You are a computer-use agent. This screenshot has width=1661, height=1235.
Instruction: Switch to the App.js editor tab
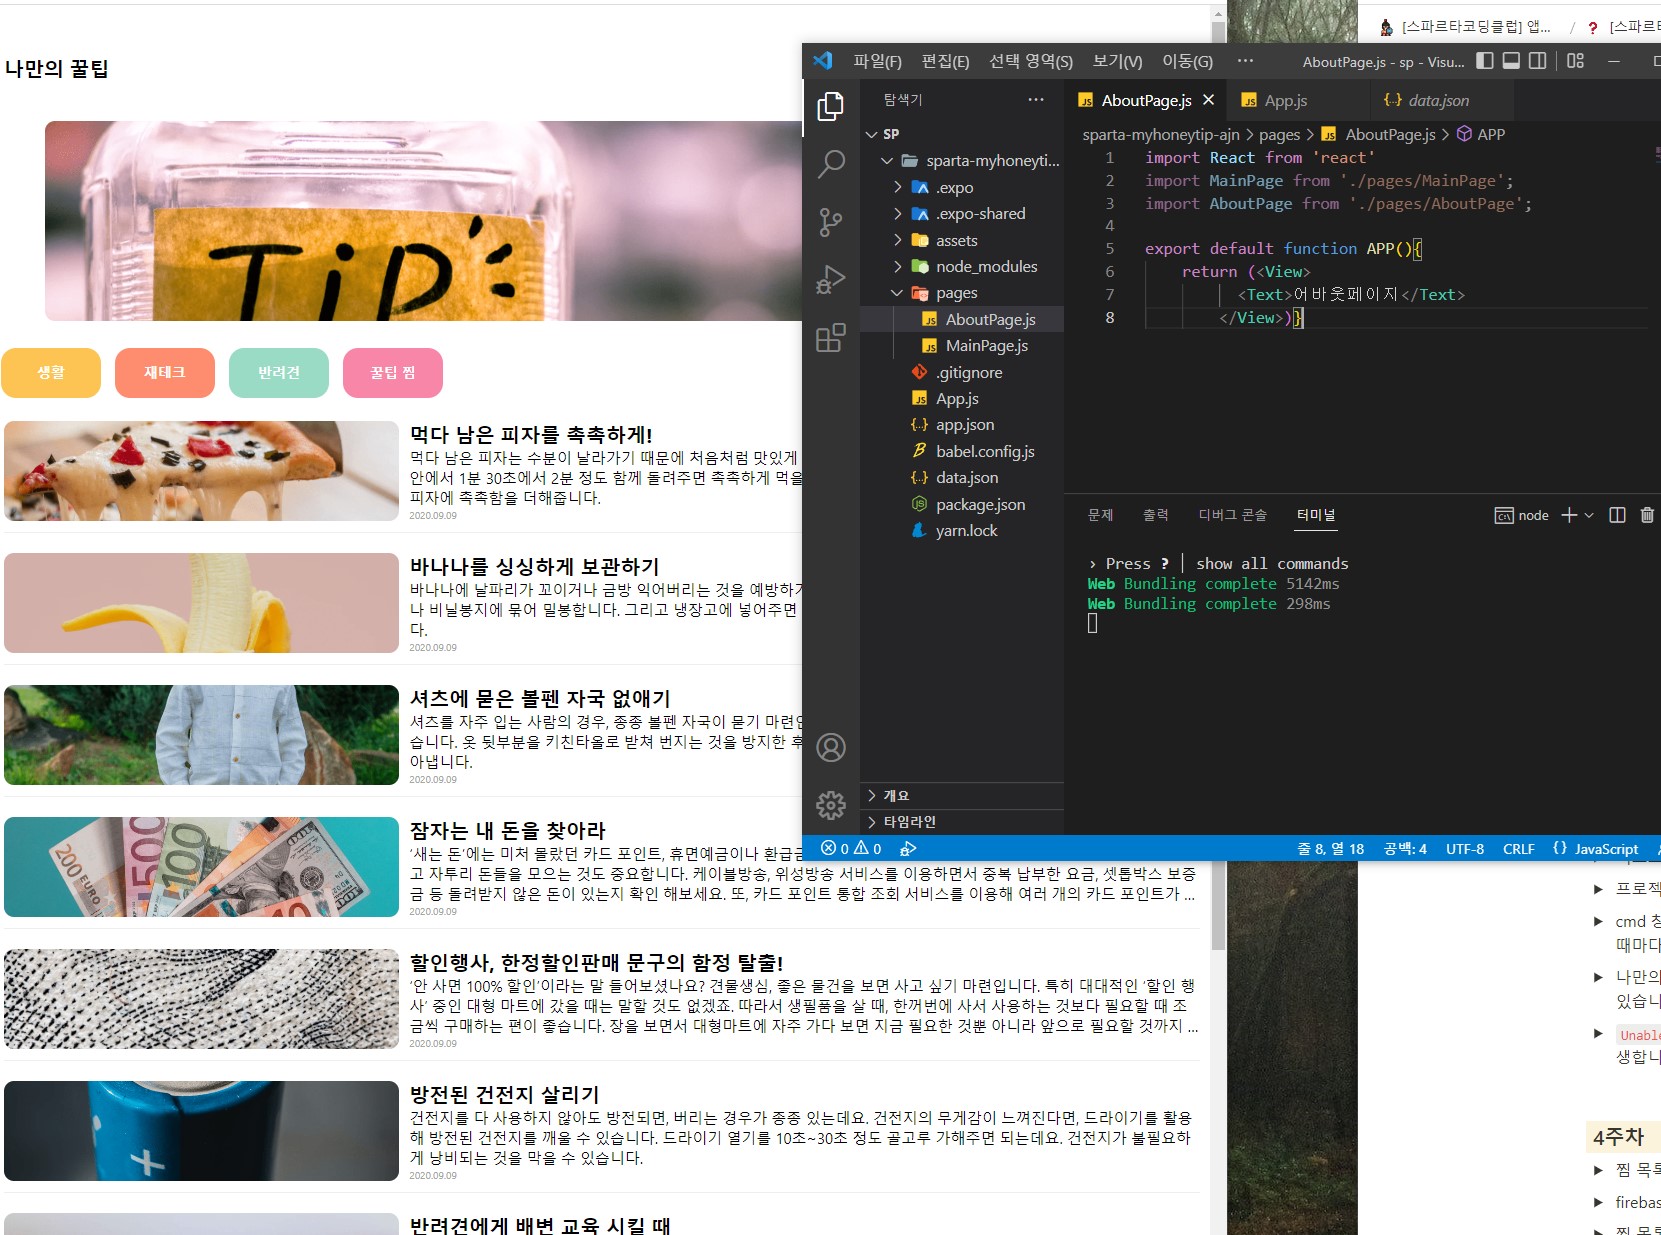(x=1297, y=100)
